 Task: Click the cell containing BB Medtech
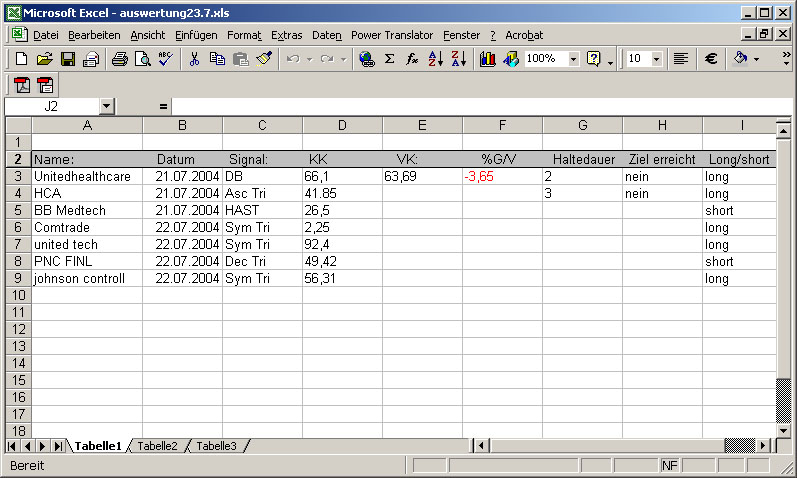[87, 211]
